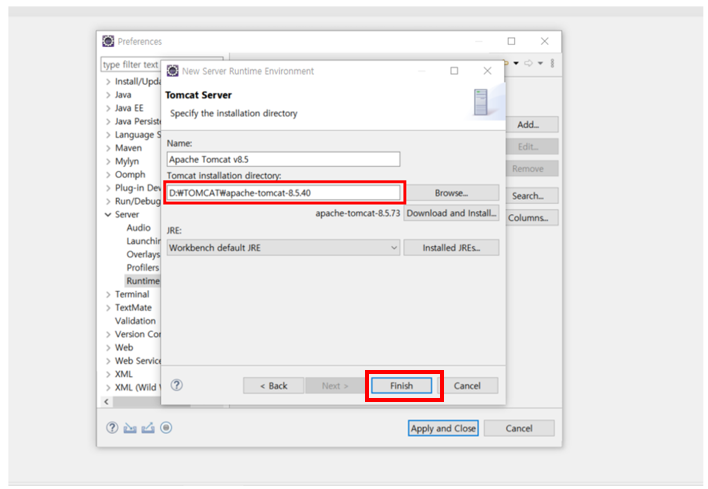Click Cancel in the Preferences window
This screenshot has height=489, width=708.
pyautogui.click(x=519, y=428)
